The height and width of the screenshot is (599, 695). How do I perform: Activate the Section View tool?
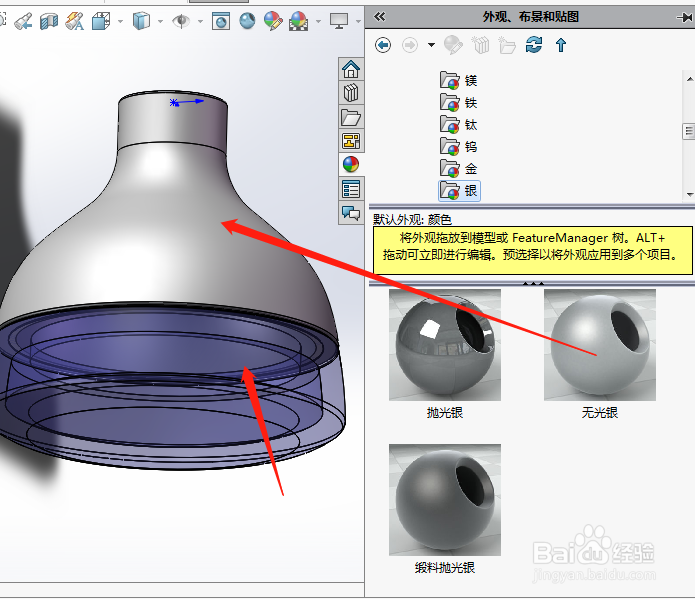(x=49, y=21)
